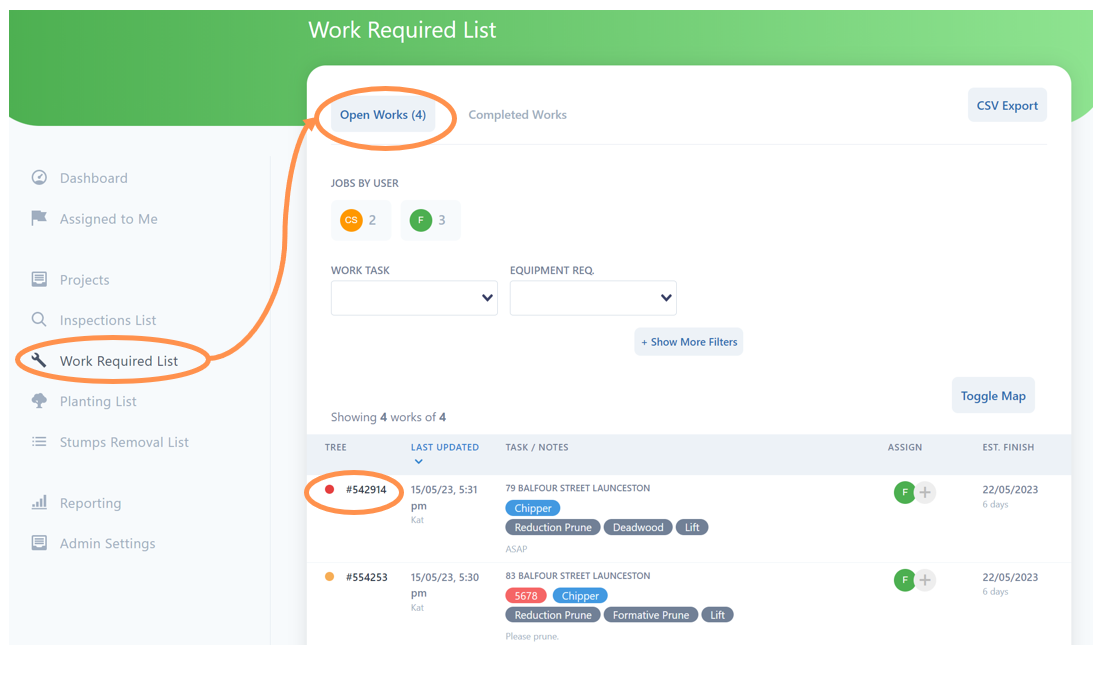Click the Reporting bar chart icon
This screenshot has width=1099, height=676.
click(39, 503)
